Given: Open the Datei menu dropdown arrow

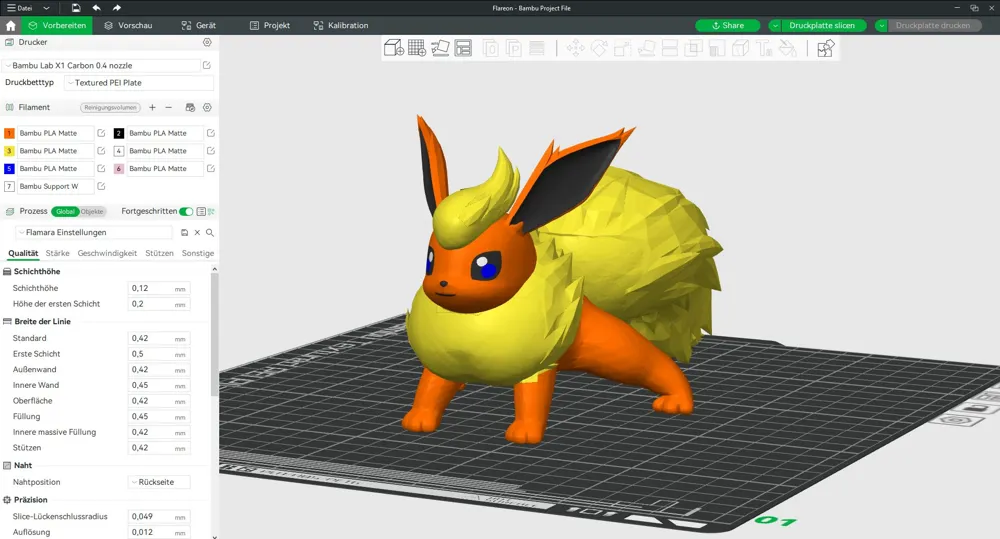Looking at the screenshot, I should pos(47,8).
